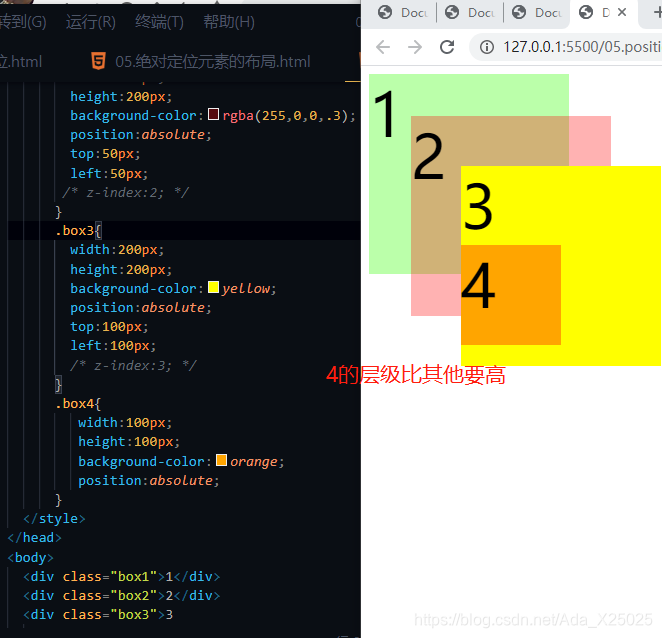Click the globe favicon of the third Docu tab
662x638 pixels.
pos(519,12)
